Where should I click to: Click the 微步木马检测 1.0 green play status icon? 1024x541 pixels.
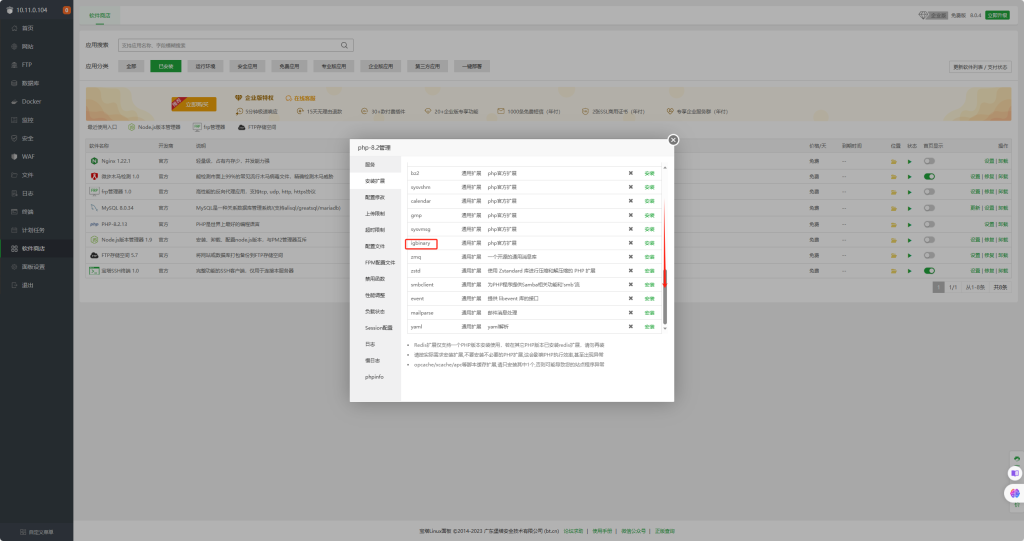click(x=910, y=177)
